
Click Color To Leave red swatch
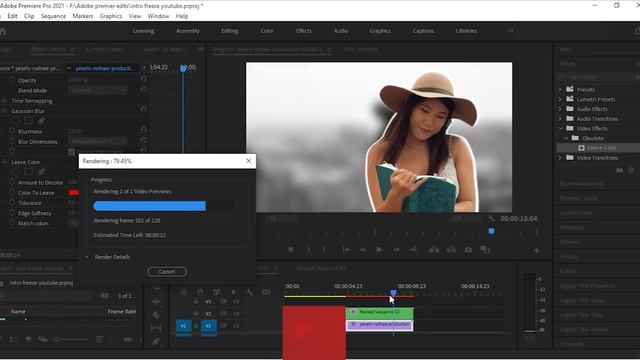click(x=74, y=193)
